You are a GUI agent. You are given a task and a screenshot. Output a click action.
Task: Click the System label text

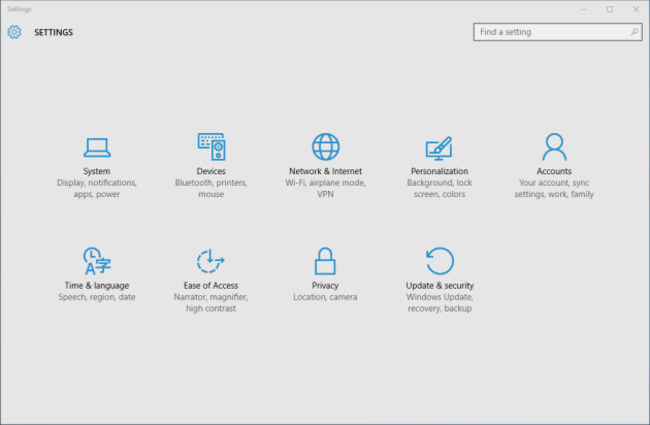[97, 171]
